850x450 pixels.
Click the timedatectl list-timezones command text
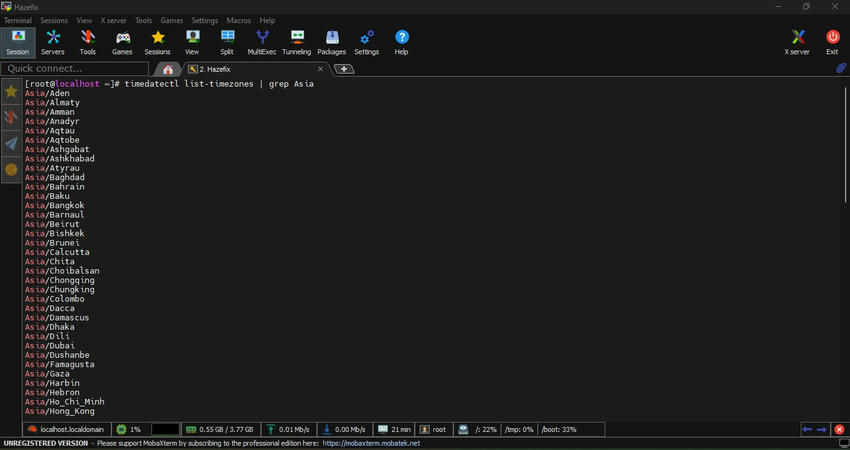point(189,84)
